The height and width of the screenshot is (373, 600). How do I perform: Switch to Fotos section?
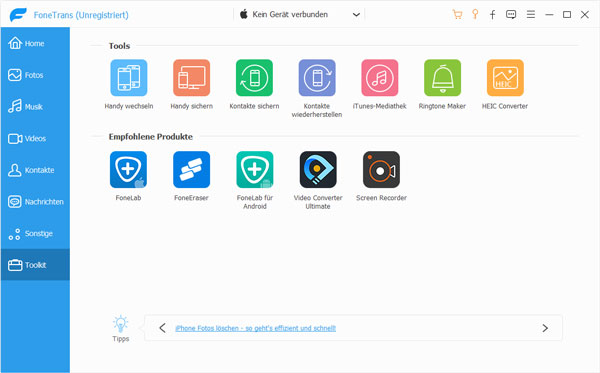(x=35, y=75)
